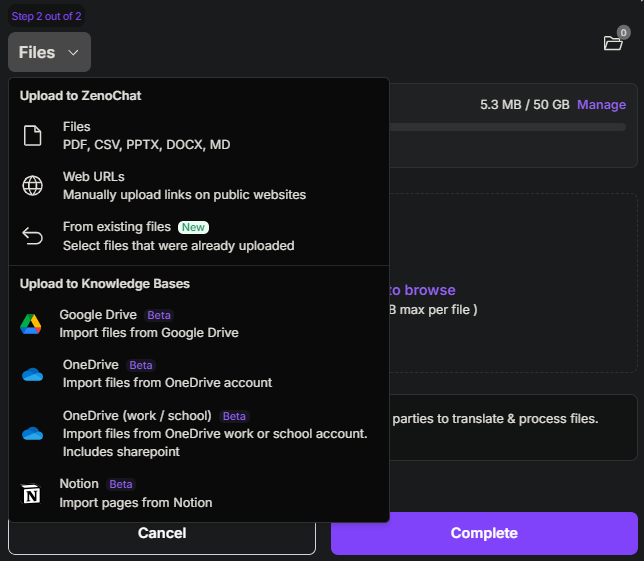Screen dimensions: 644x561
Task: Select From existing files option
Action: [x=199, y=236]
